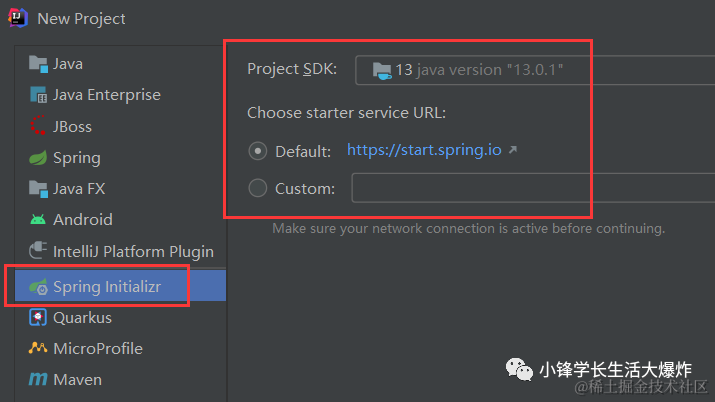The width and height of the screenshot is (715, 402).
Task: Click the red JBoss icon
Action: [38, 125]
